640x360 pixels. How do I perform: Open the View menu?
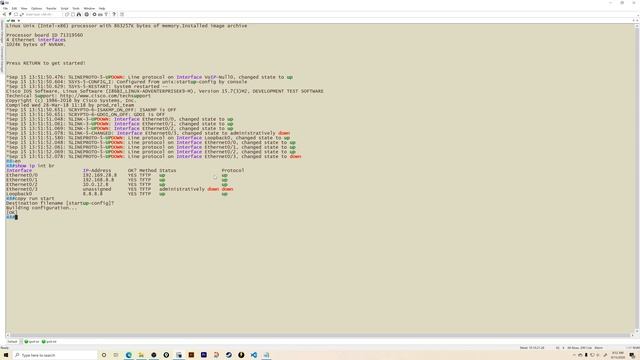pos(24,8)
